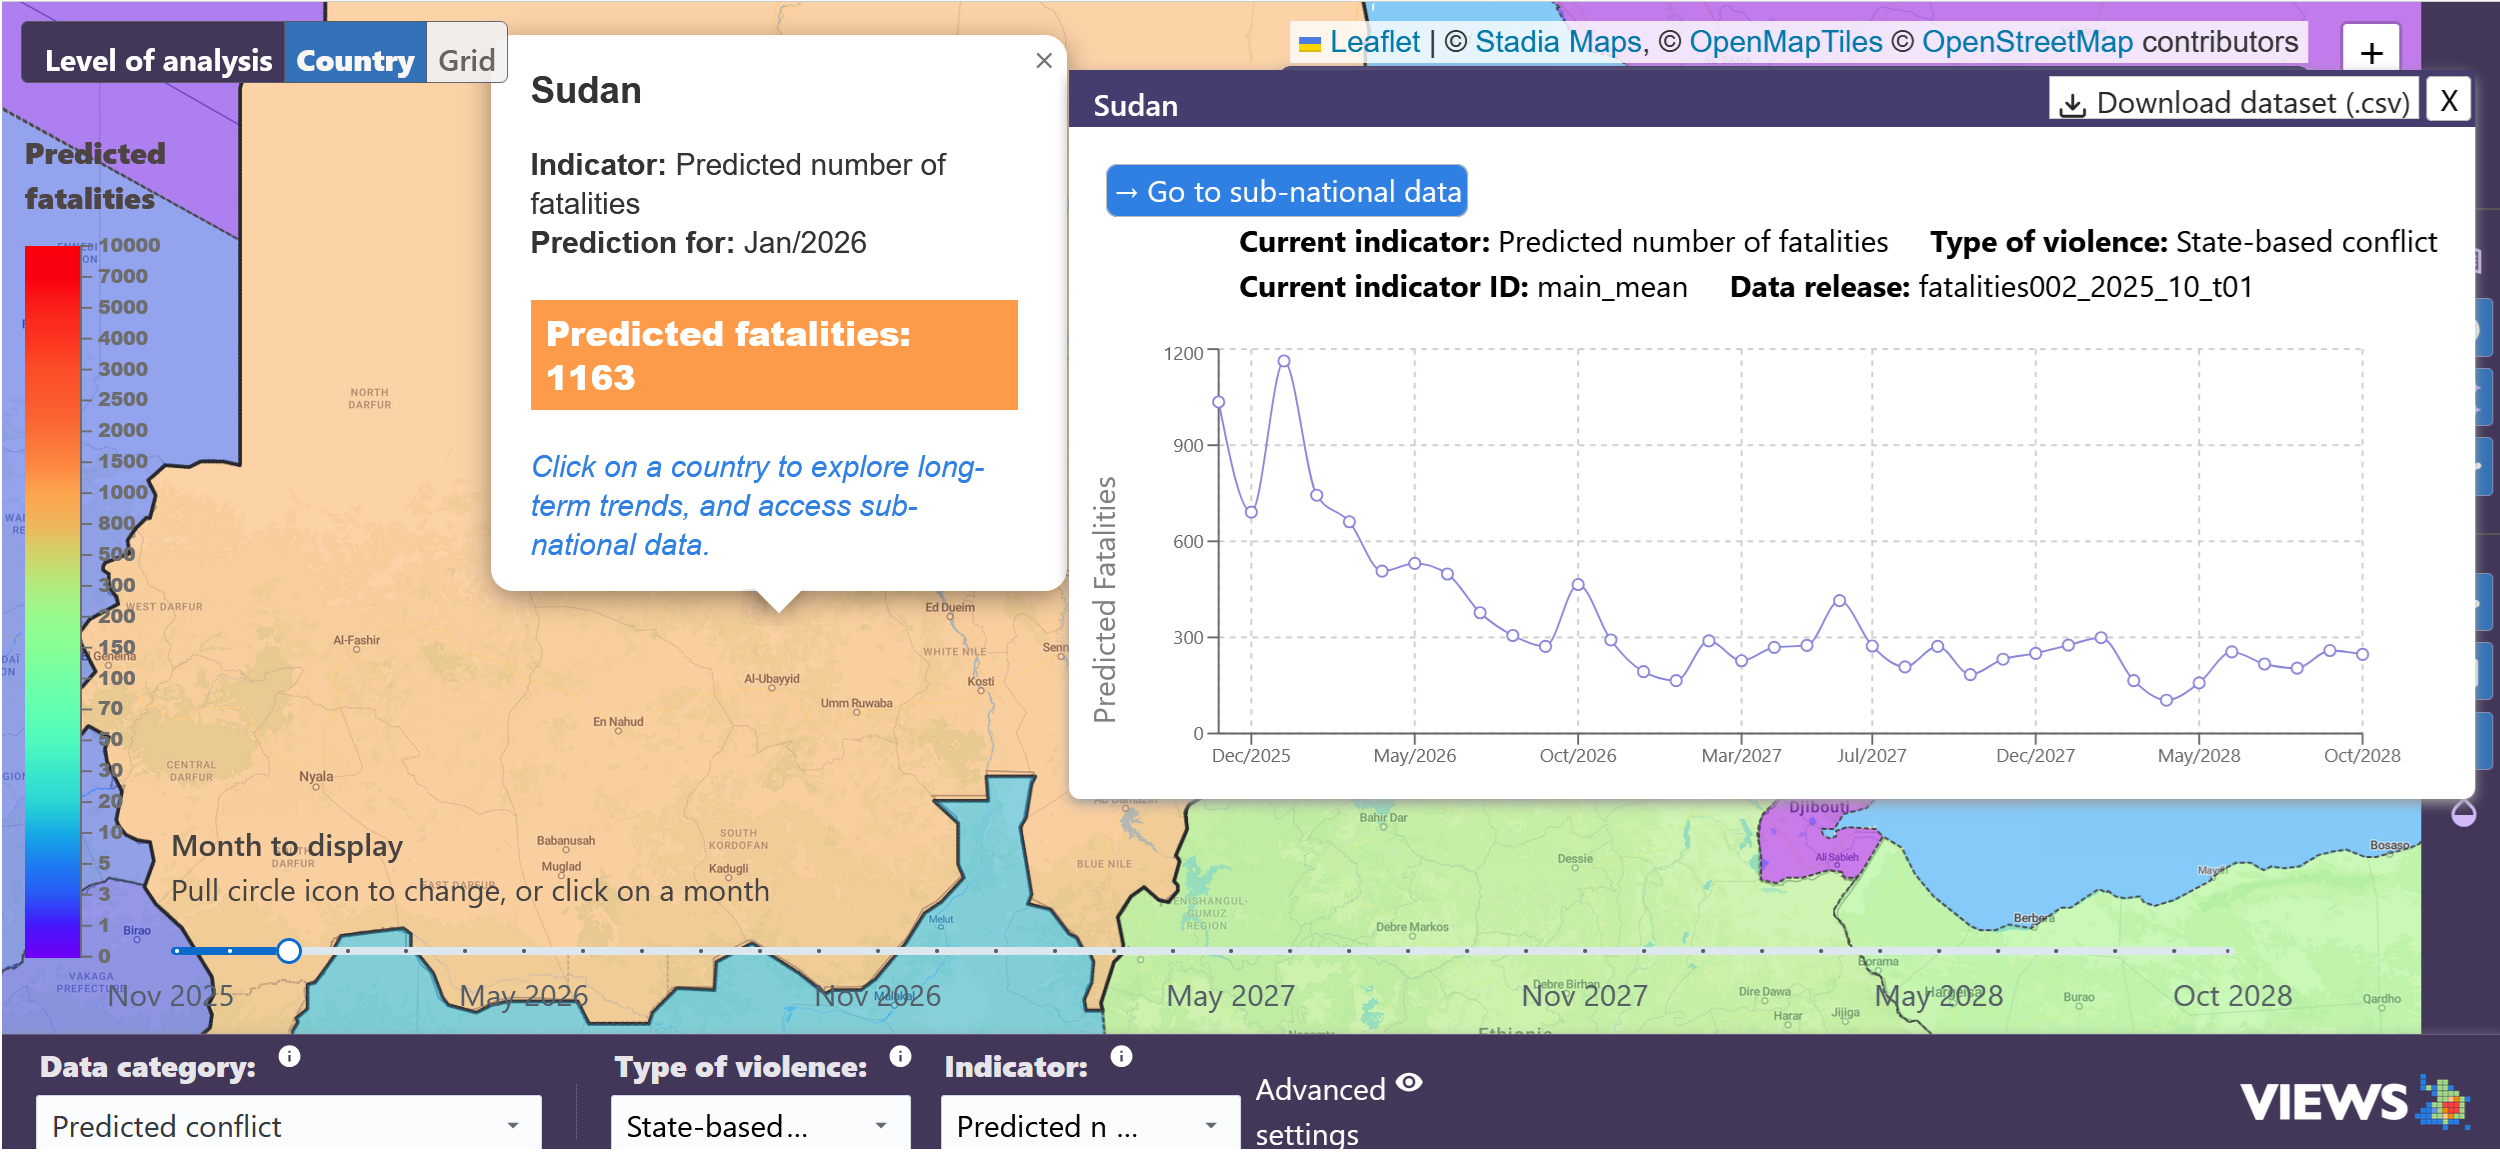This screenshot has height=1156, width=2500.
Task: Open the Stadia Maps link
Action: tap(1557, 42)
